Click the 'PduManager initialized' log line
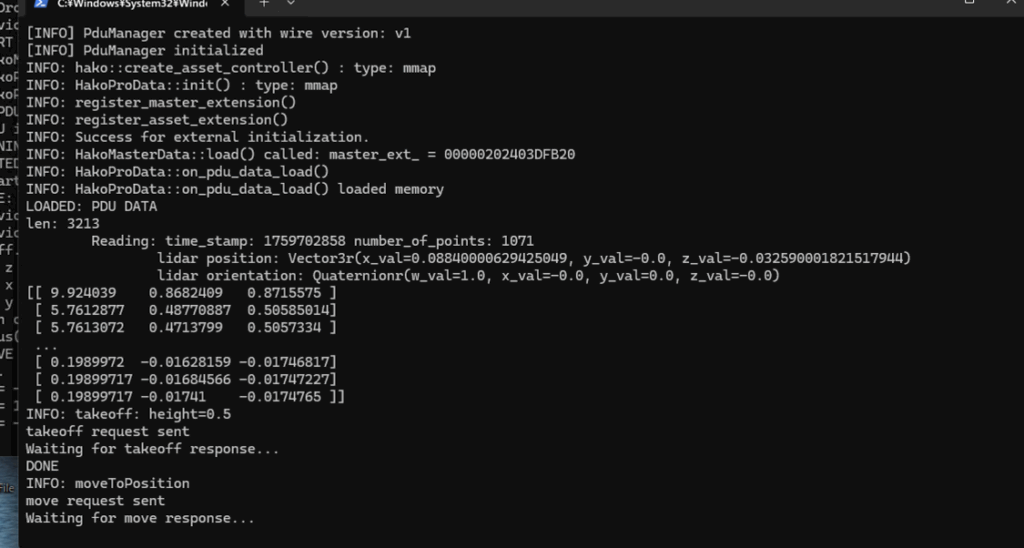 [x=145, y=50]
